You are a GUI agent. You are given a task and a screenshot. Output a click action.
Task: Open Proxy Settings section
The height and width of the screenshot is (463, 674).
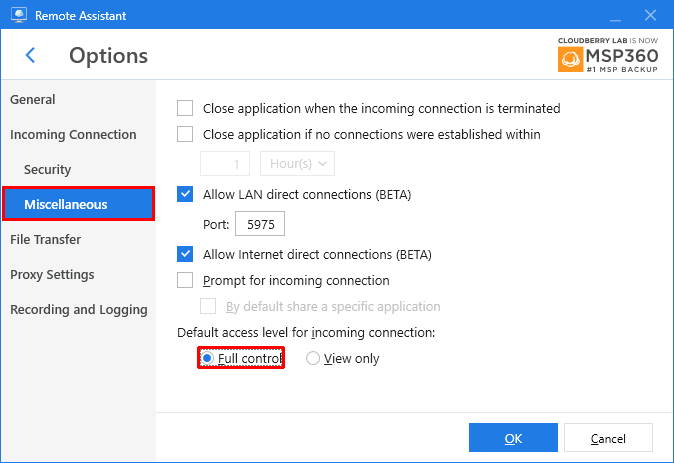click(52, 274)
